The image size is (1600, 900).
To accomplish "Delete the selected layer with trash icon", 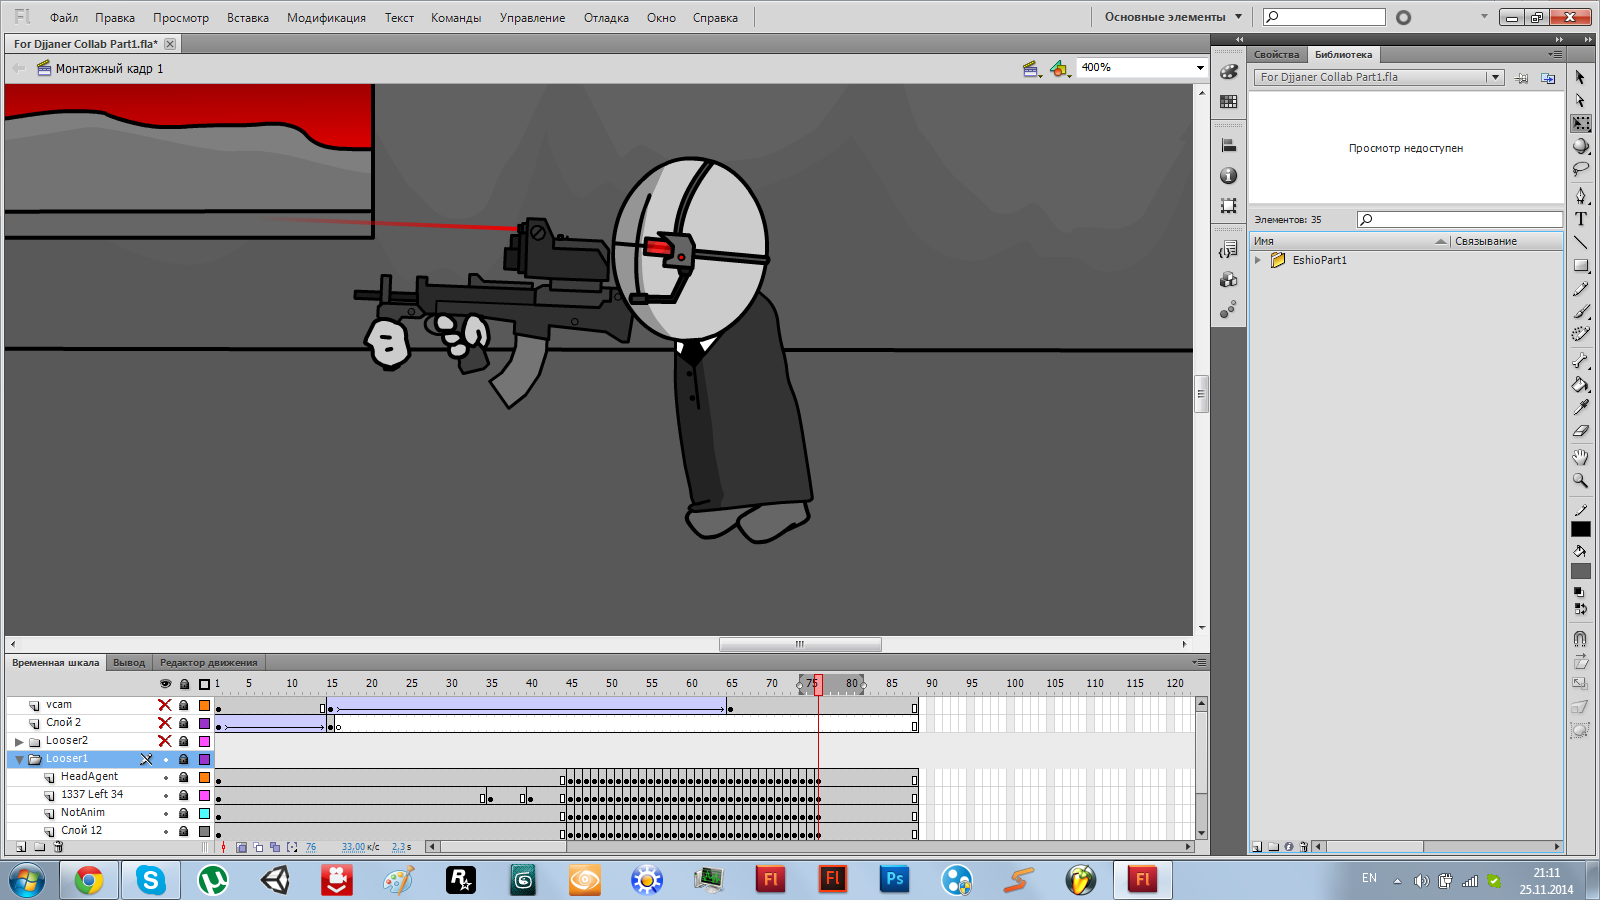I will [x=58, y=847].
